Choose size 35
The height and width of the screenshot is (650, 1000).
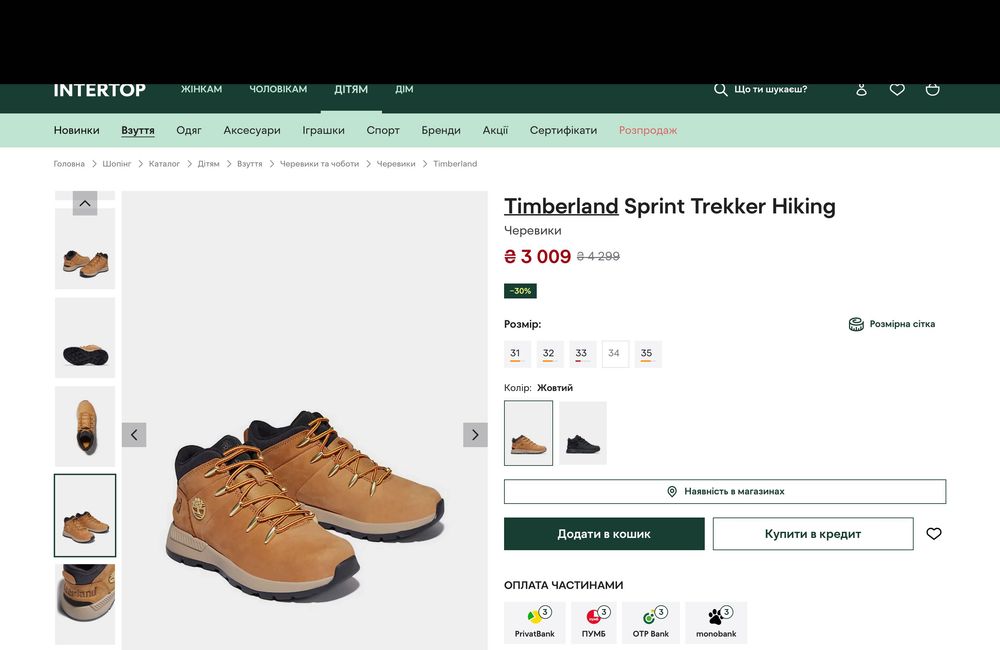click(x=648, y=354)
